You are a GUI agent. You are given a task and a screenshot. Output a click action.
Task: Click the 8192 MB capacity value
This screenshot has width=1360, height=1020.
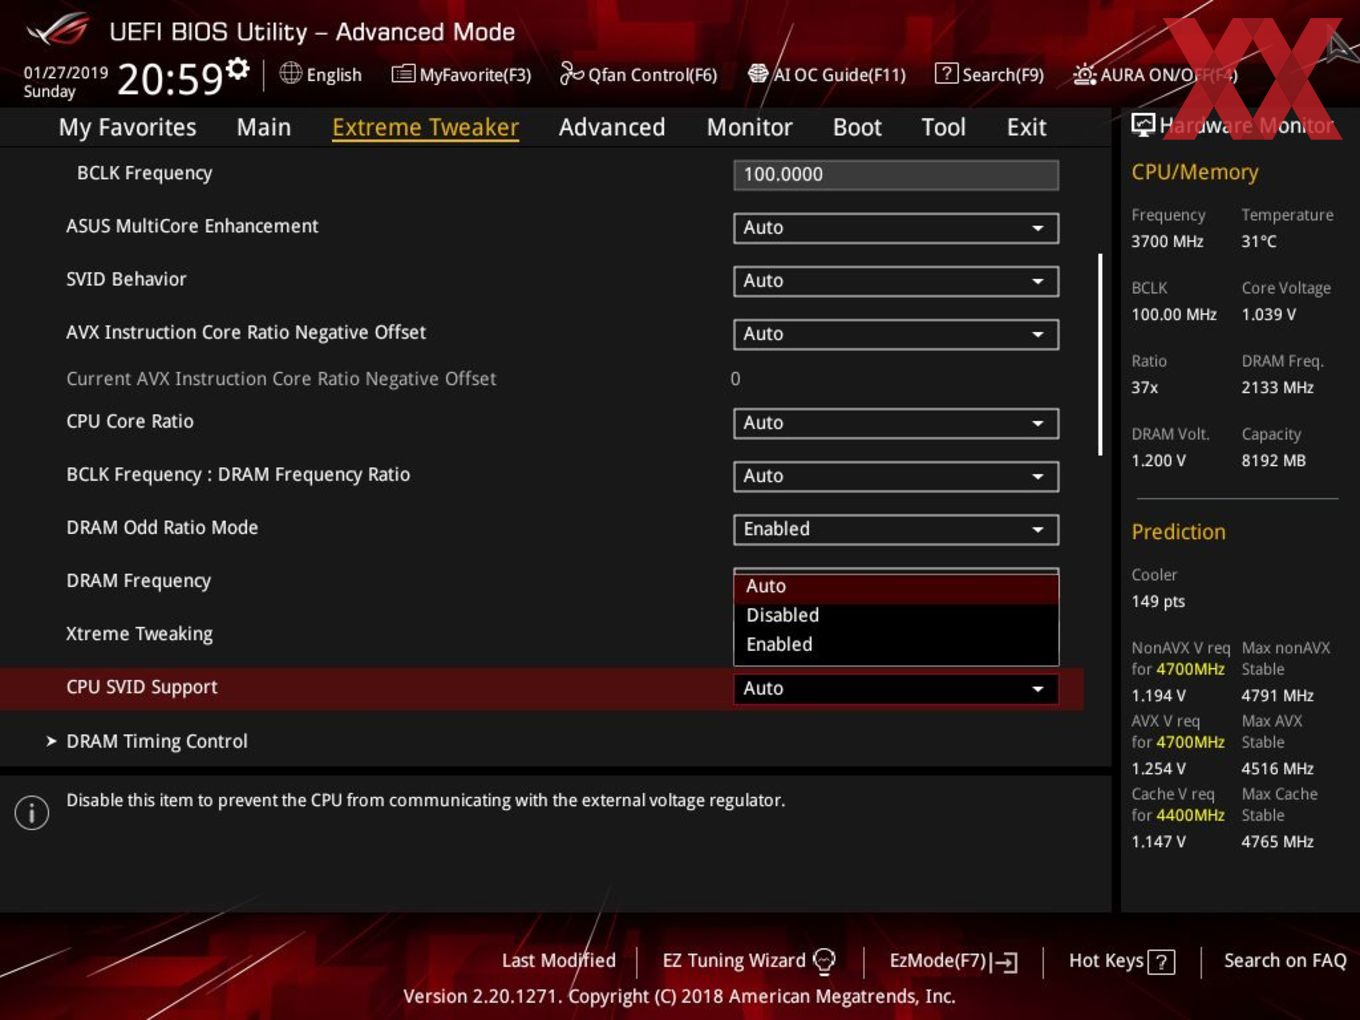(1273, 460)
